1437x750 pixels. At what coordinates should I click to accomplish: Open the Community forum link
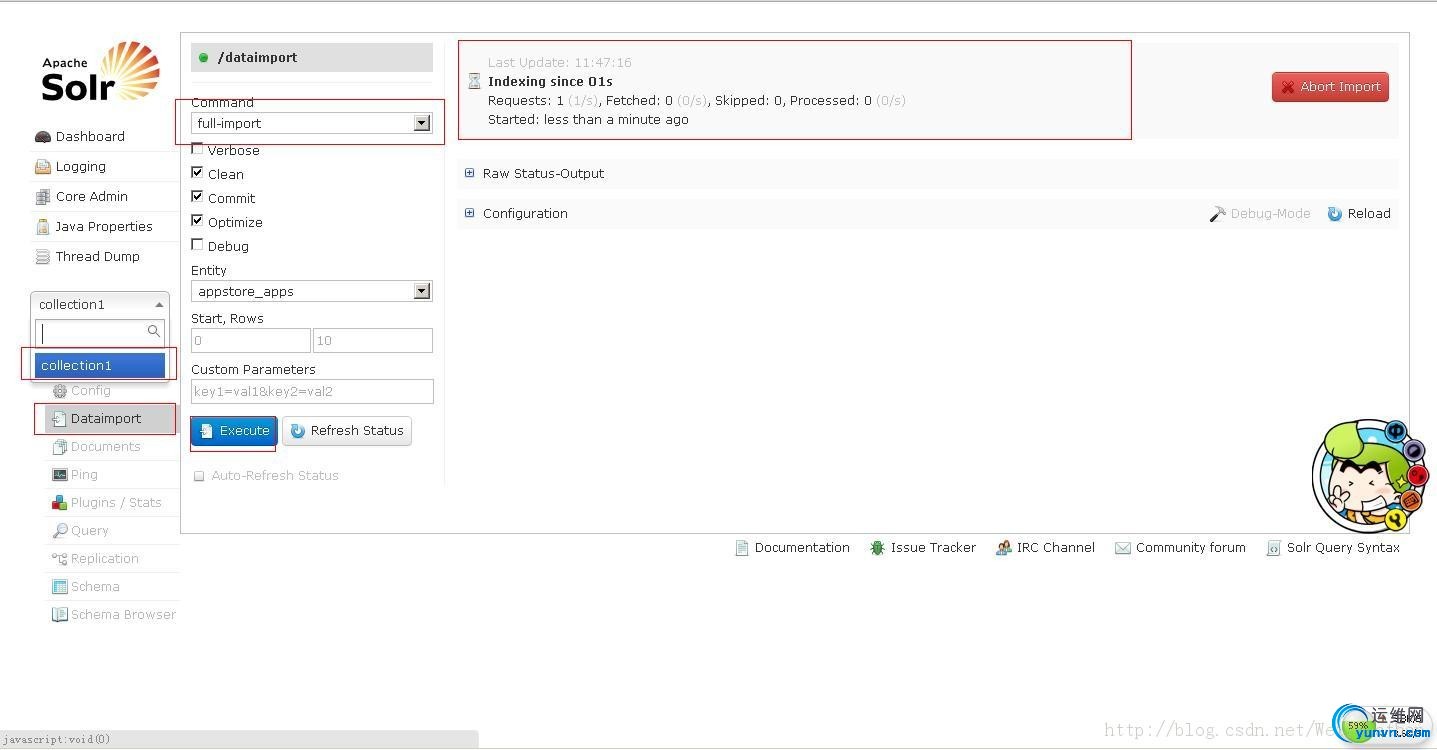click(1190, 548)
